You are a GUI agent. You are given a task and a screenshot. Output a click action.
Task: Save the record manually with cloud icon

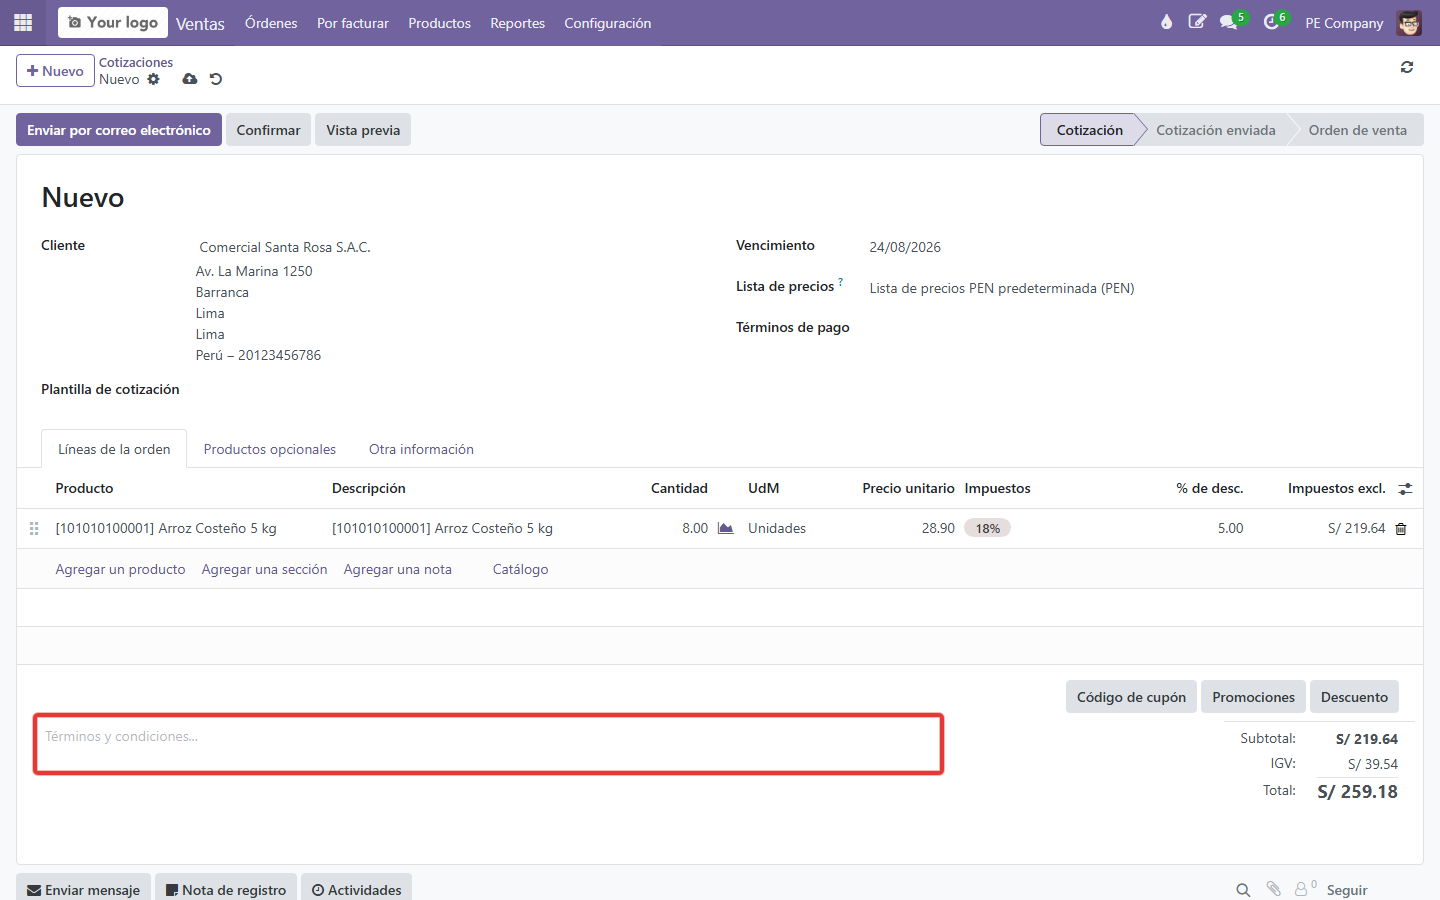pos(190,79)
